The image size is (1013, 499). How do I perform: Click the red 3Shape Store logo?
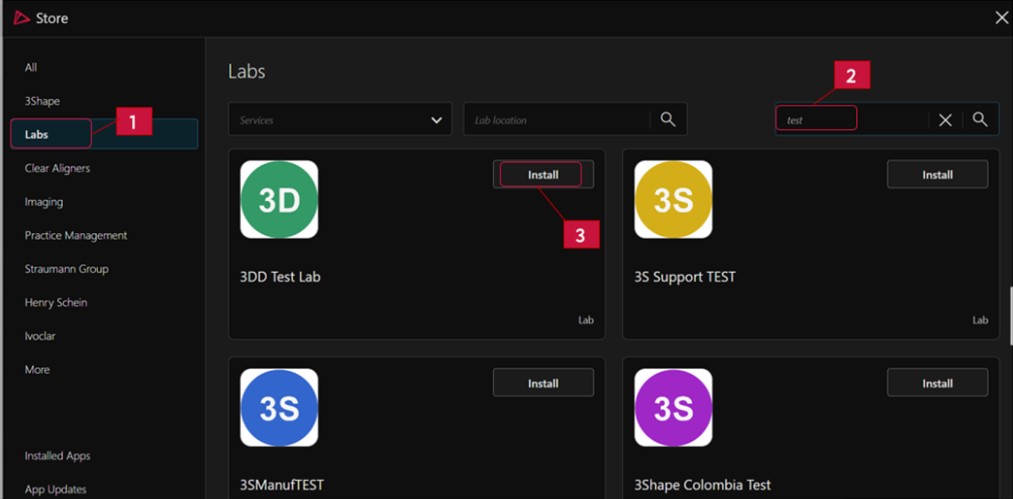point(21,17)
